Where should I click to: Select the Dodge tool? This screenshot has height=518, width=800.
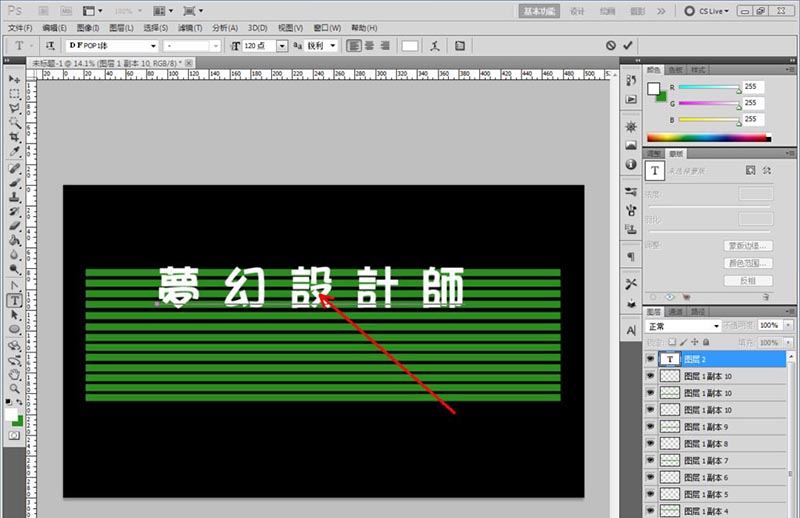(14, 268)
